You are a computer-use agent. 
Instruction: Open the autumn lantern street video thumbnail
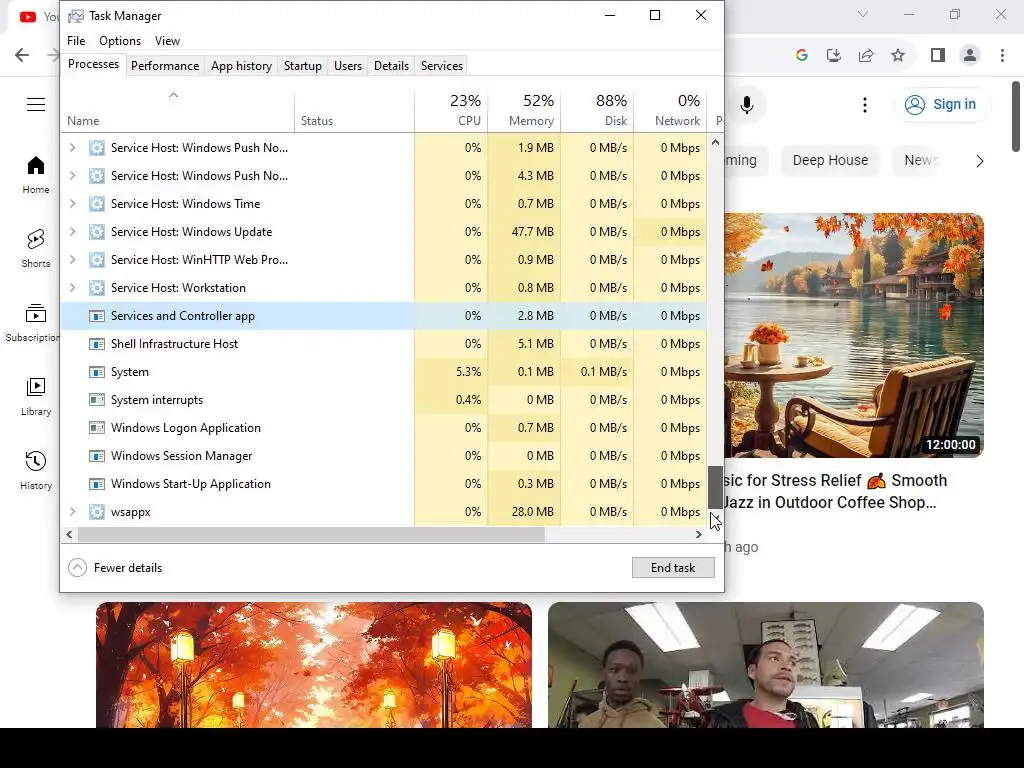coord(313,665)
